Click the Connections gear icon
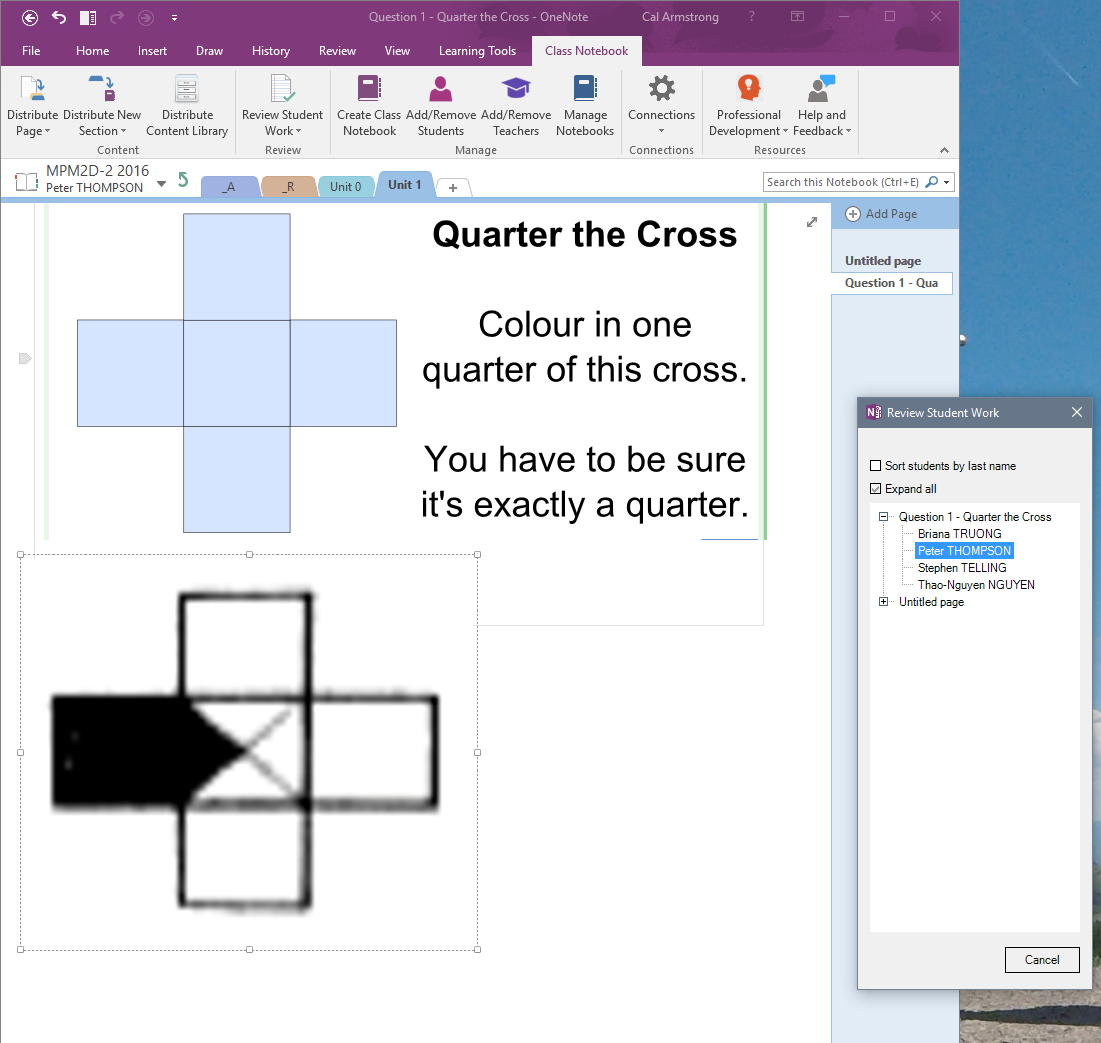This screenshot has height=1043, width=1101. pyautogui.click(x=661, y=90)
